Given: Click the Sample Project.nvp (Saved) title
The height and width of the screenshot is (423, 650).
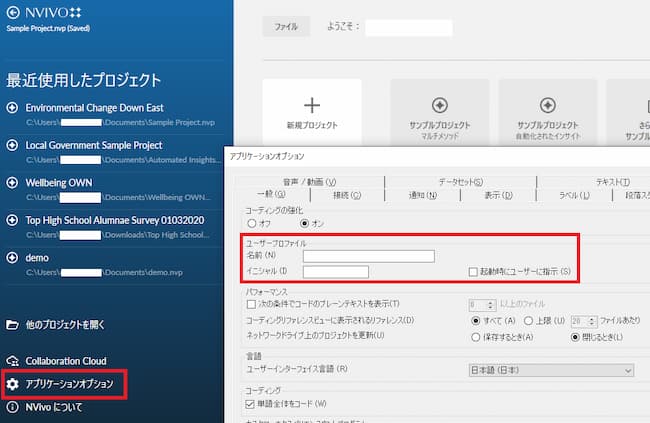Looking at the screenshot, I should pos(48,28).
